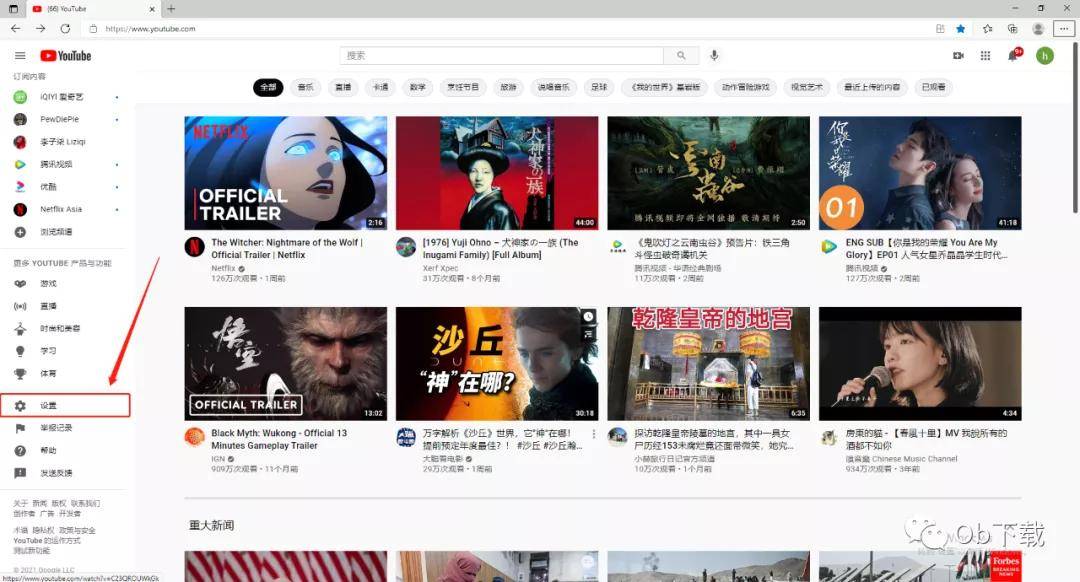Select the 已观看 filter chip

(934, 87)
